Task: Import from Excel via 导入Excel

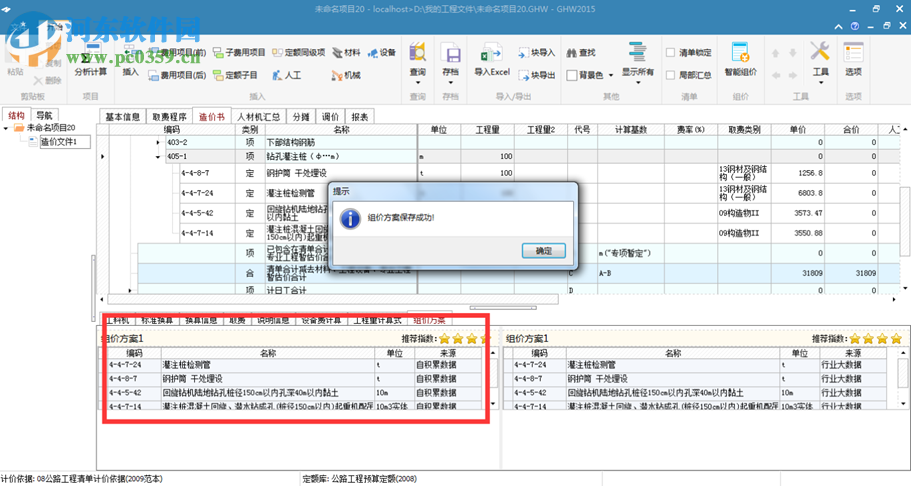Action: pyautogui.click(x=492, y=59)
